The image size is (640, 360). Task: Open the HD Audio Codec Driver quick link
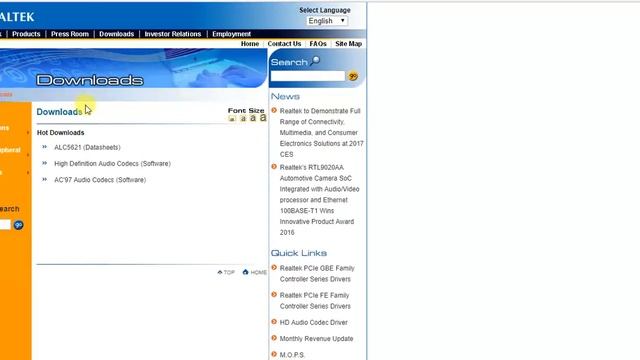point(313,322)
